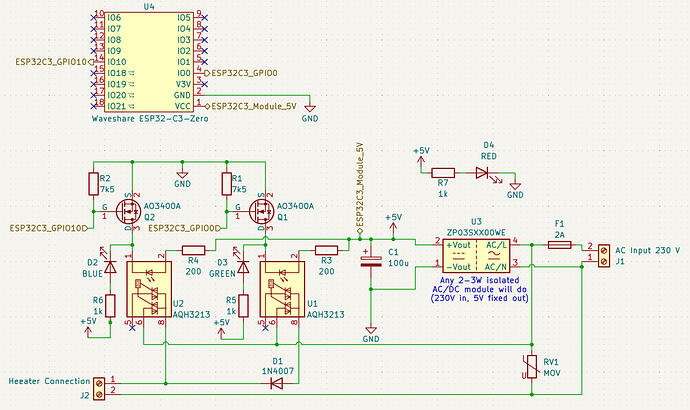Click the blue AC/DC module note text
This screenshot has width=690, height=410.
click(479, 289)
